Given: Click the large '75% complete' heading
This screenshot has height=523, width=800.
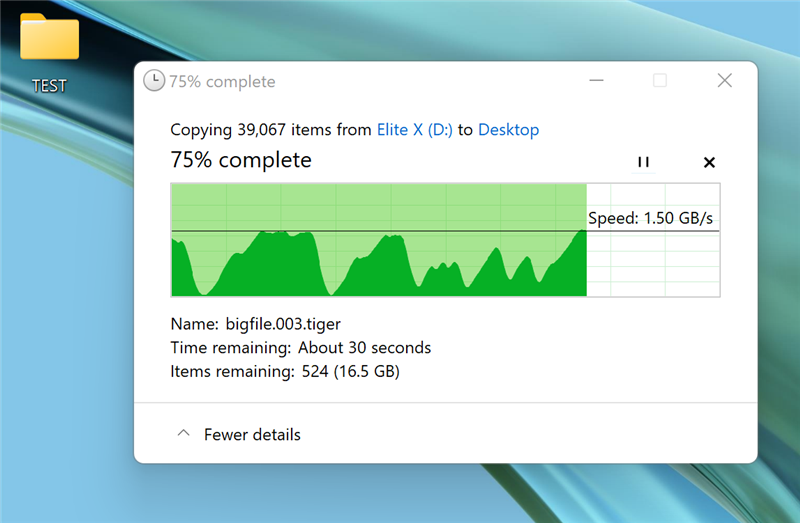Looking at the screenshot, I should (x=241, y=160).
